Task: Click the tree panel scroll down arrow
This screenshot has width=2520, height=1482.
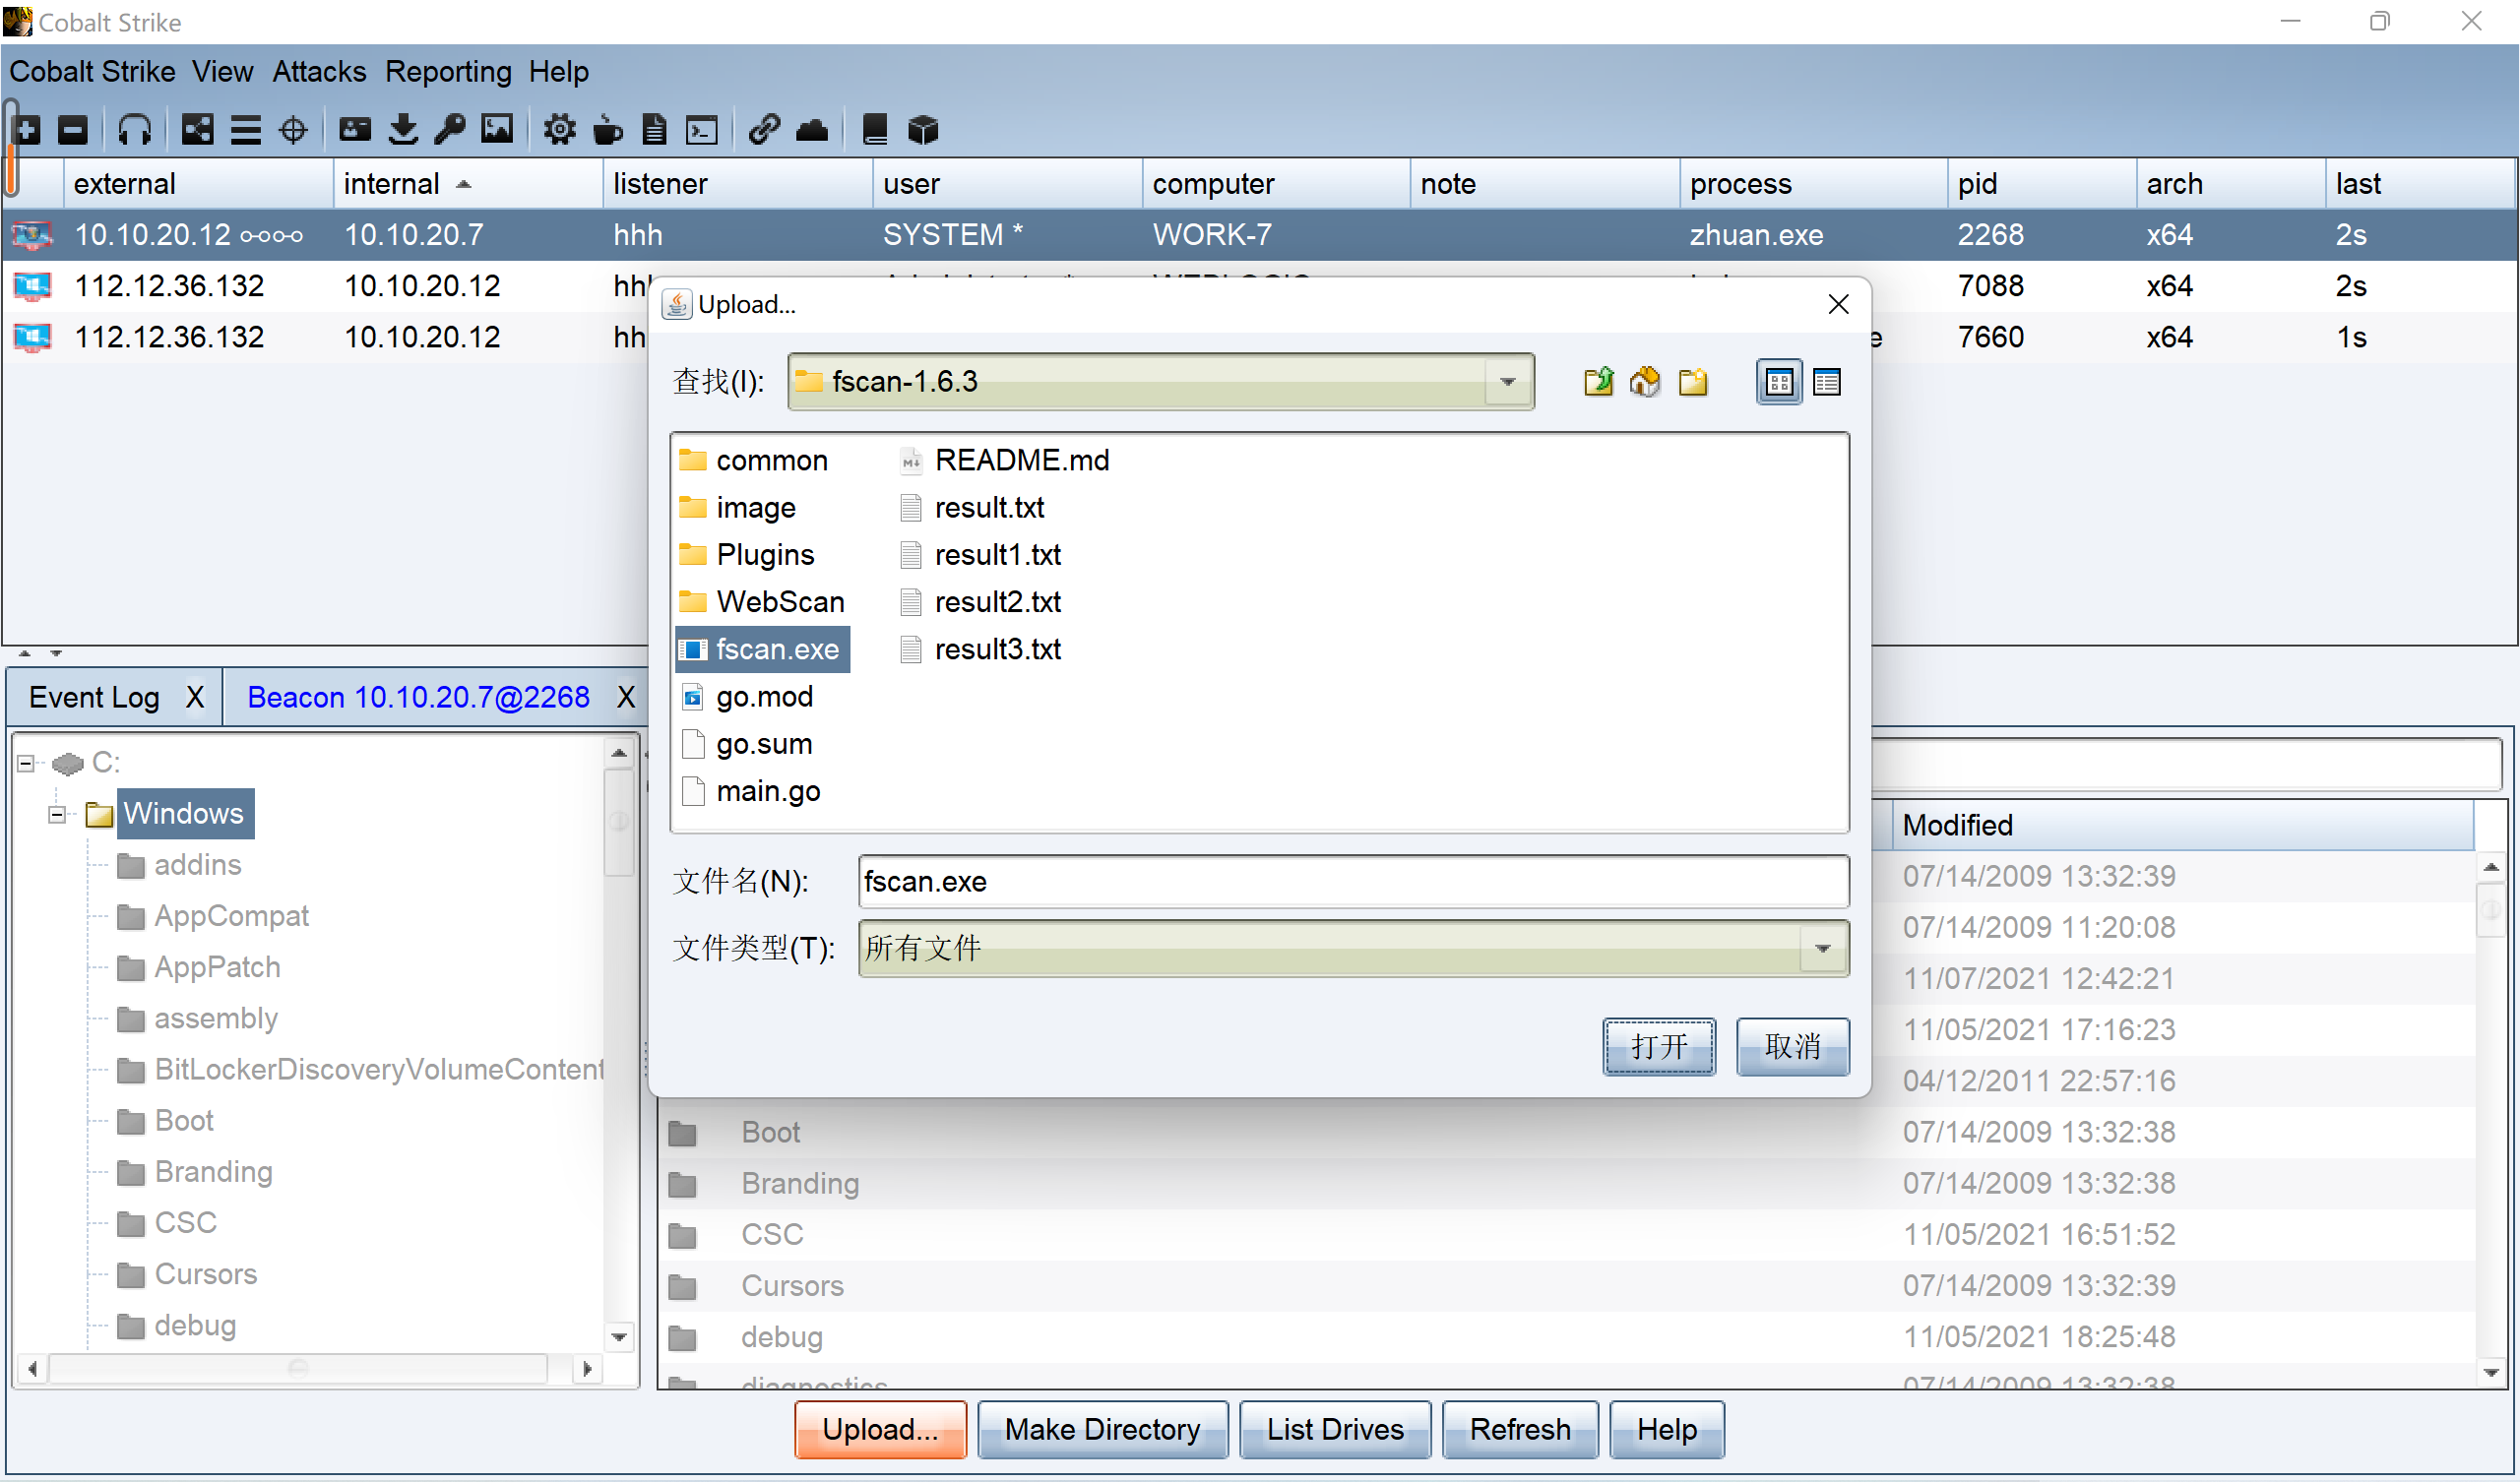Action: pos(619,1337)
